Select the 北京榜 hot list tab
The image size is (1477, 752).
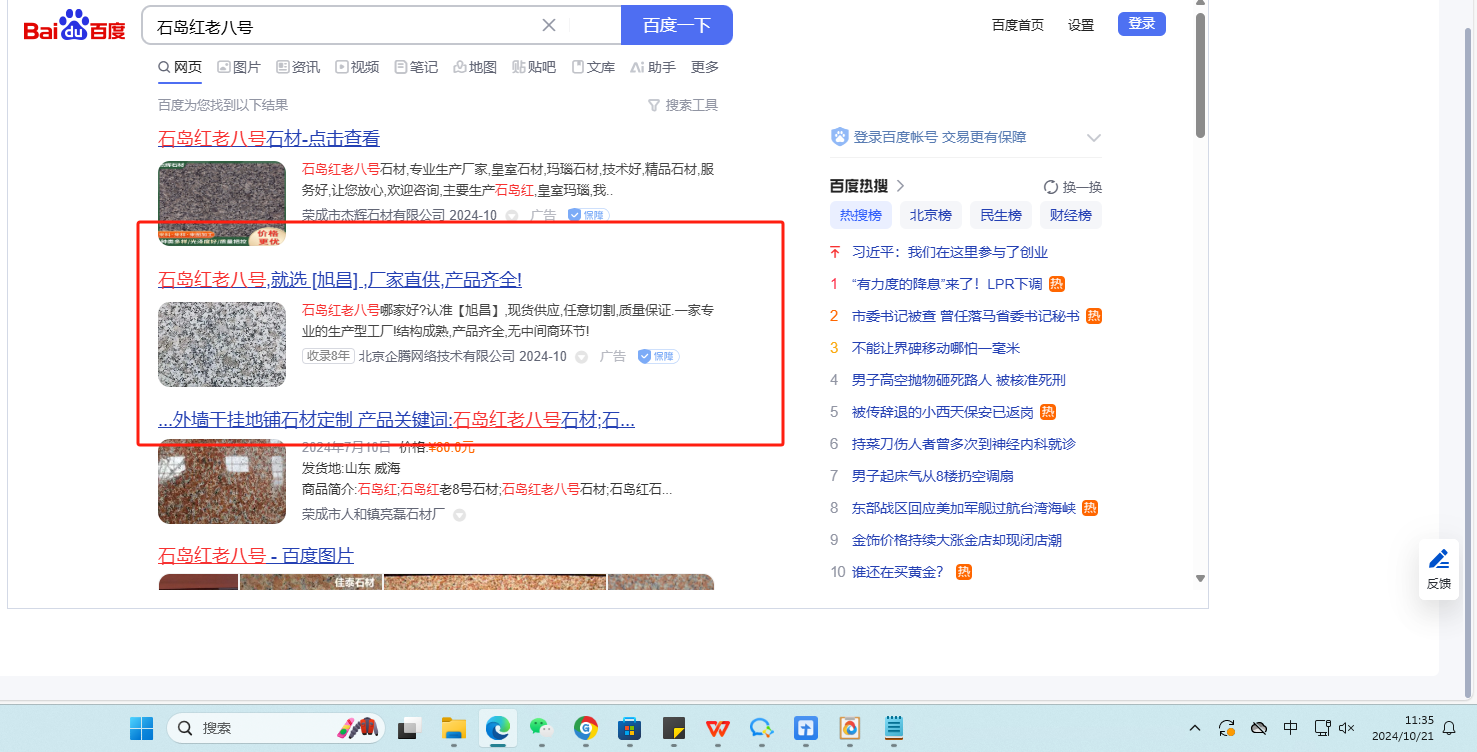coord(930,215)
